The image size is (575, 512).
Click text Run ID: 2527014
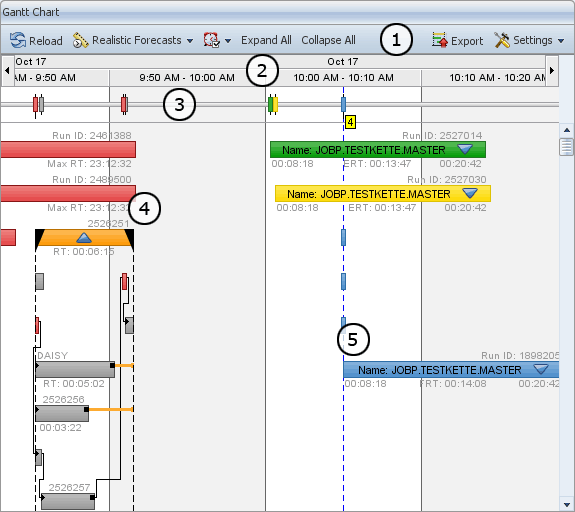[442, 136]
